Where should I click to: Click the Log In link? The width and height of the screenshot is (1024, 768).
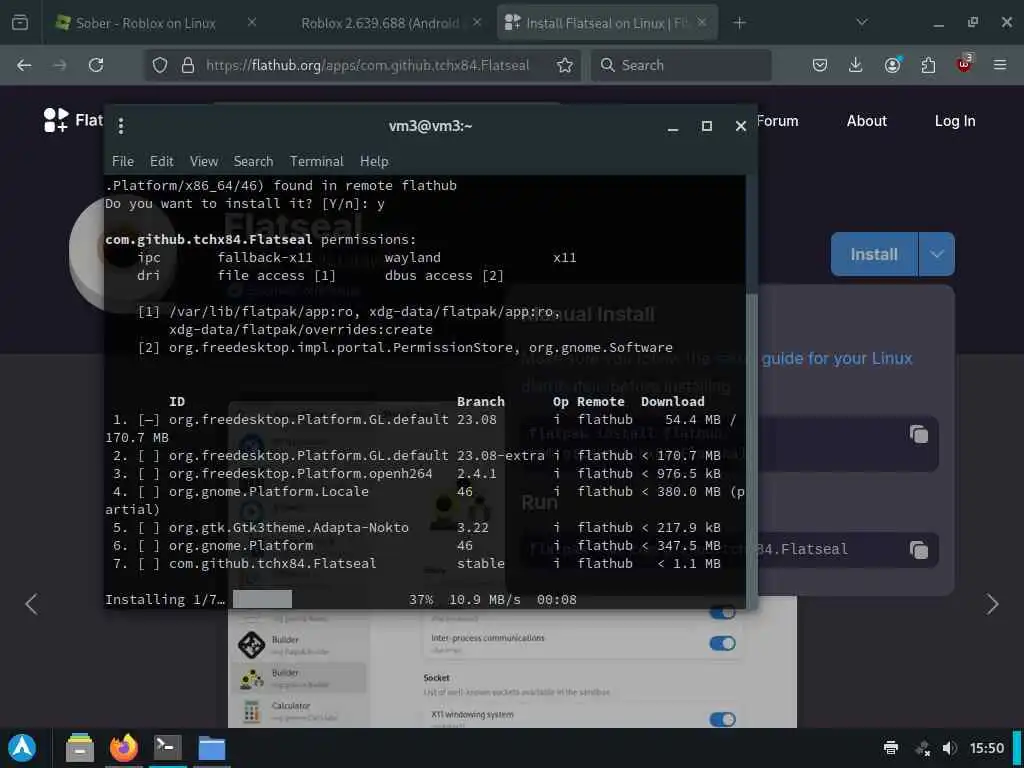pos(955,121)
